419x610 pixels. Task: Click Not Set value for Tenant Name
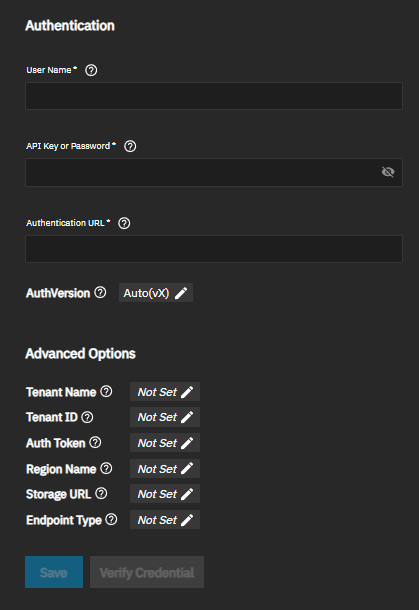coord(157,392)
